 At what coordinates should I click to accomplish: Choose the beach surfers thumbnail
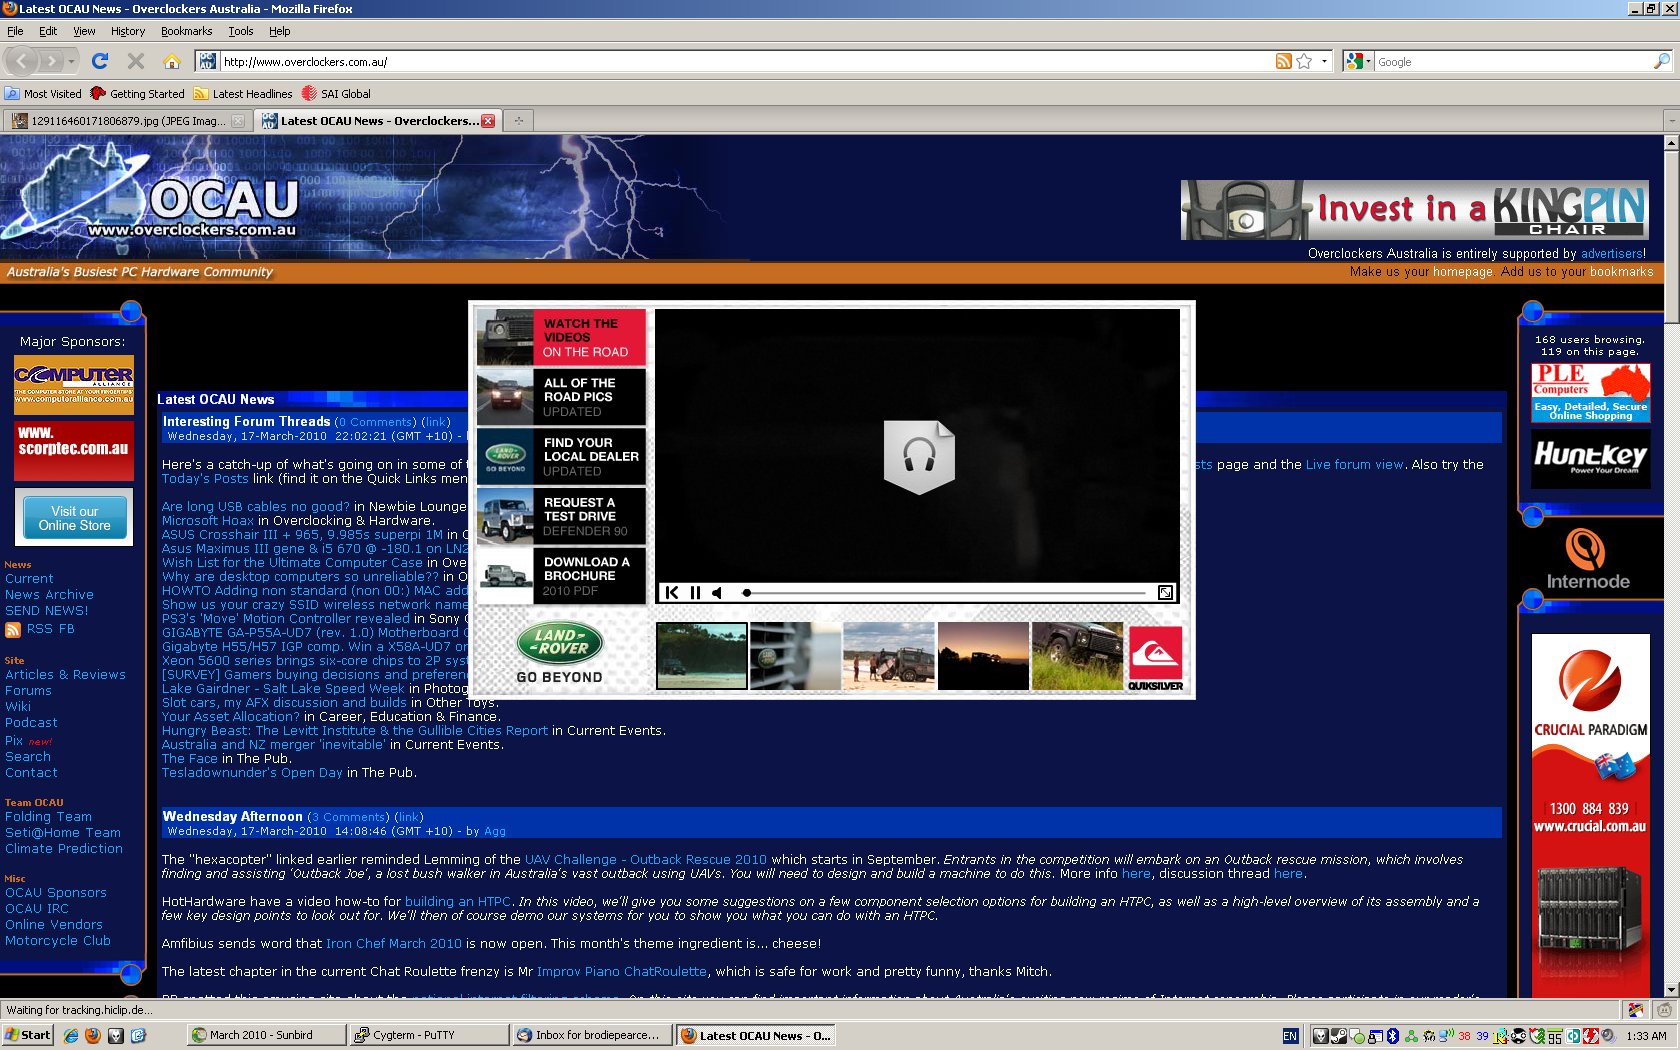[x=889, y=656]
